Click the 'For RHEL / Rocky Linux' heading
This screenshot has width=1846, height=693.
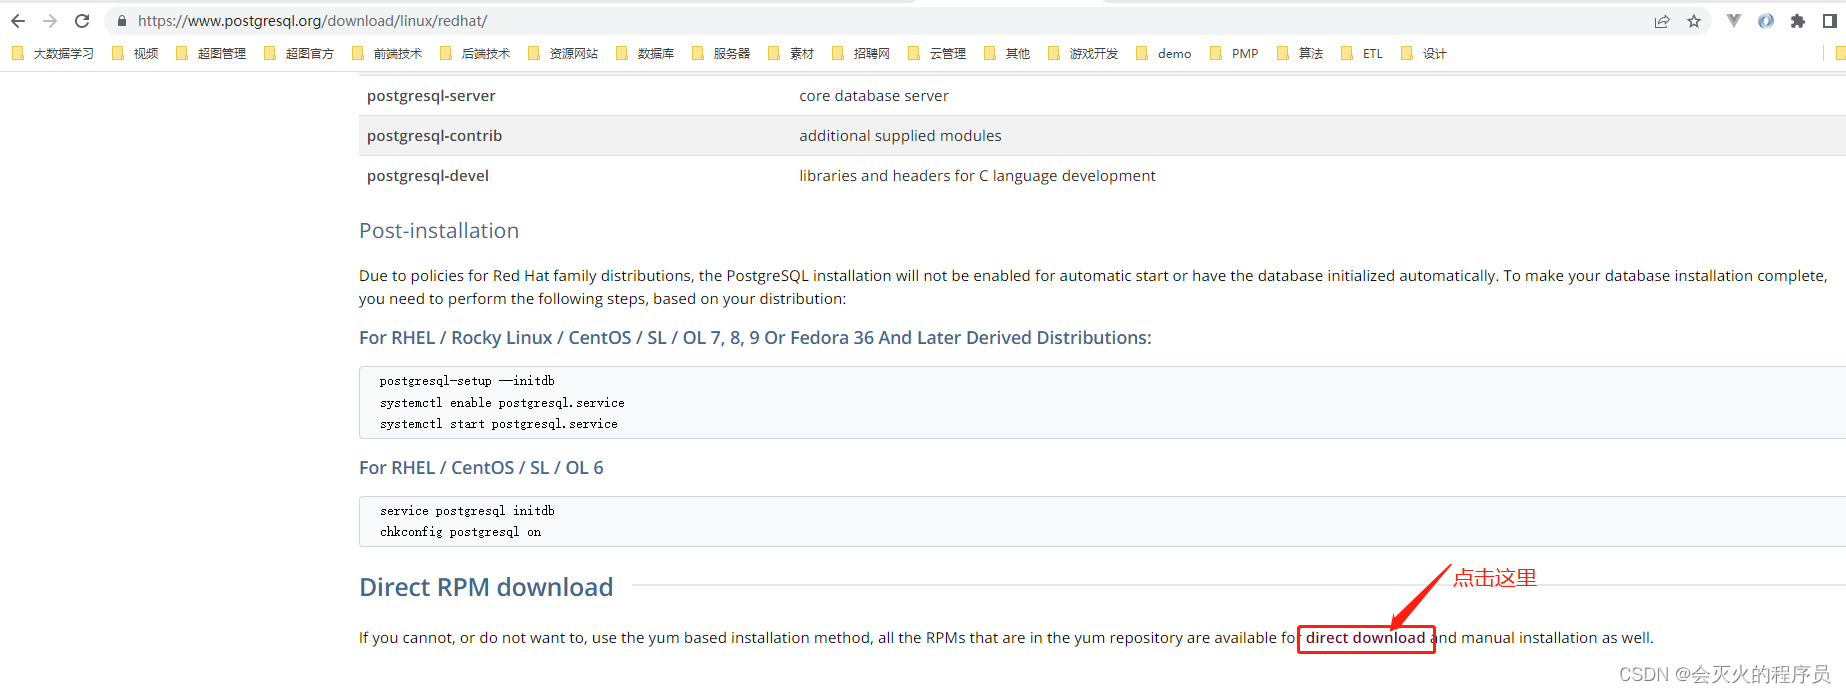point(755,338)
